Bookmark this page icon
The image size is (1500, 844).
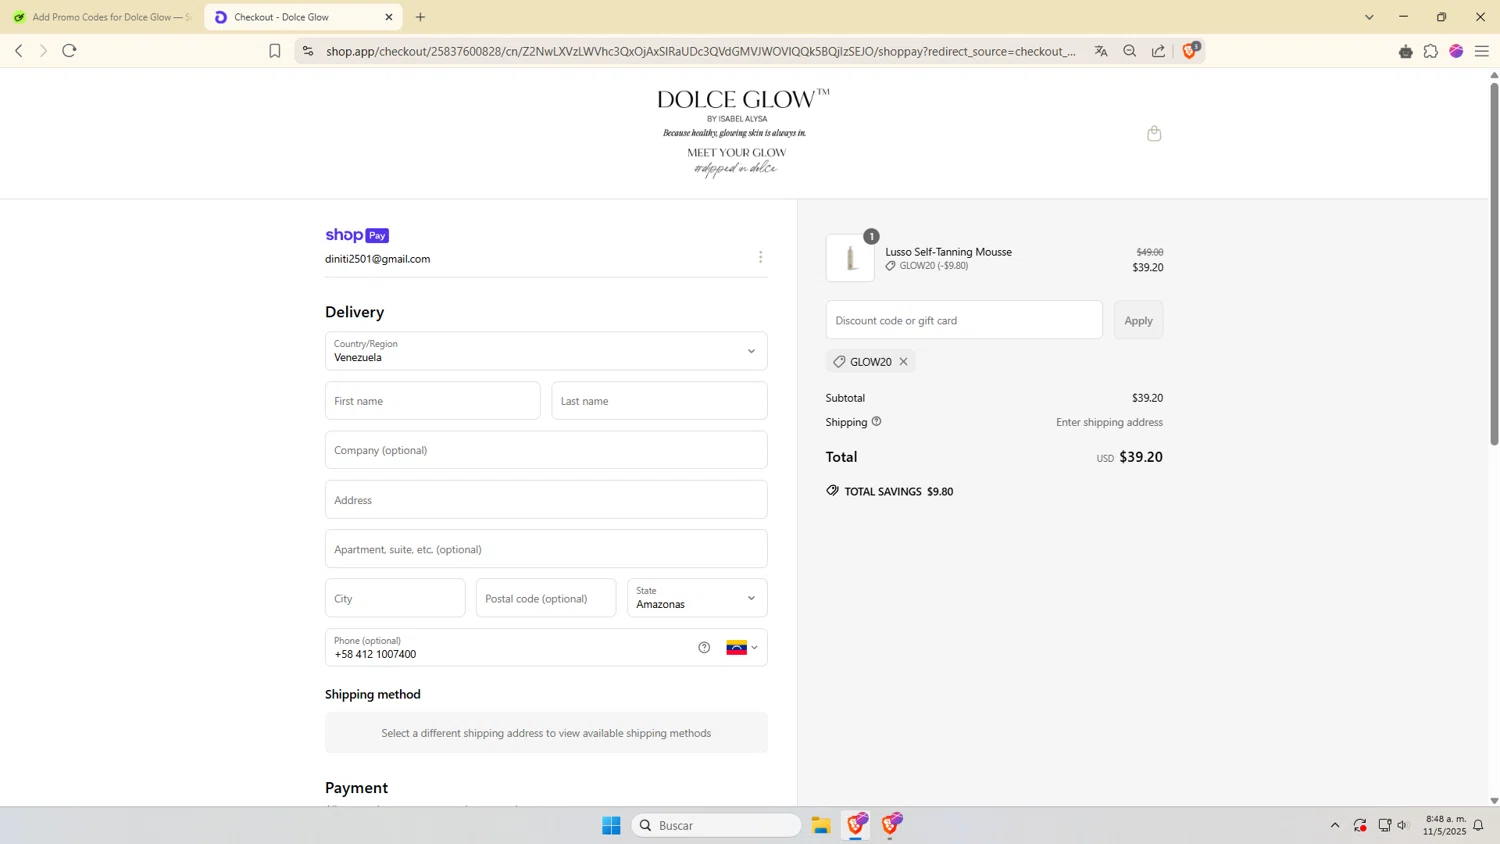[x=275, y=51]
